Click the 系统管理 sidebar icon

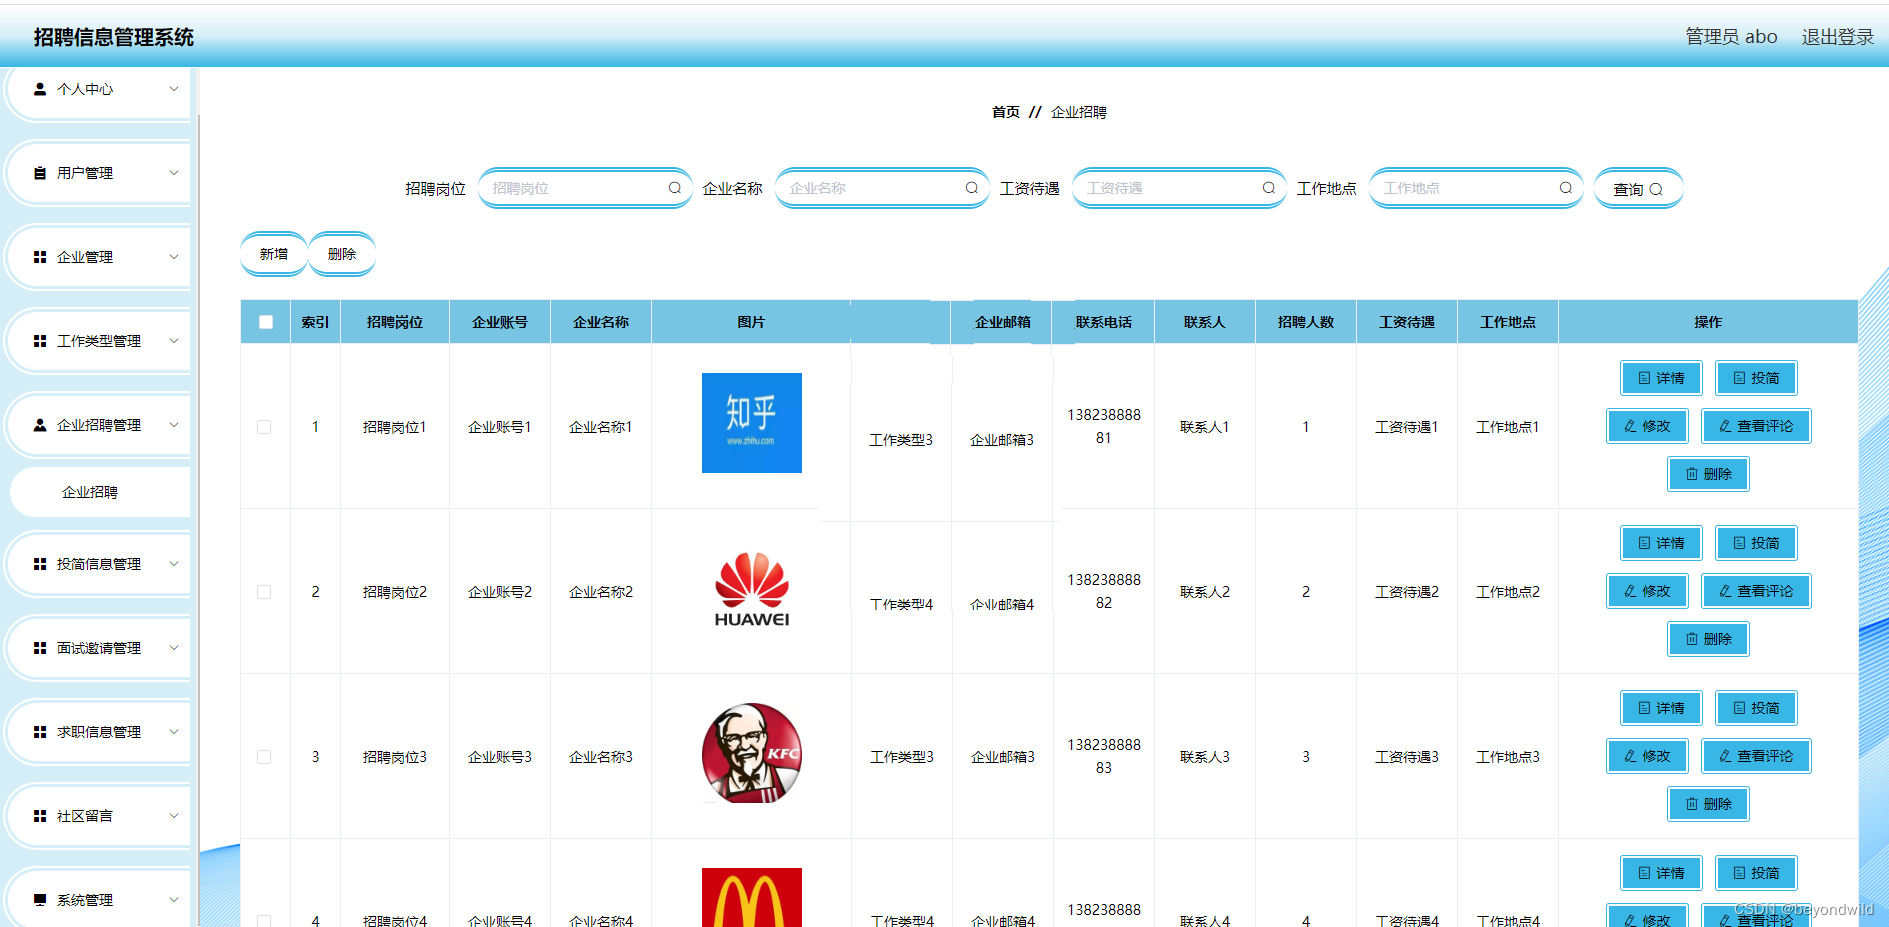click(39, 899)
